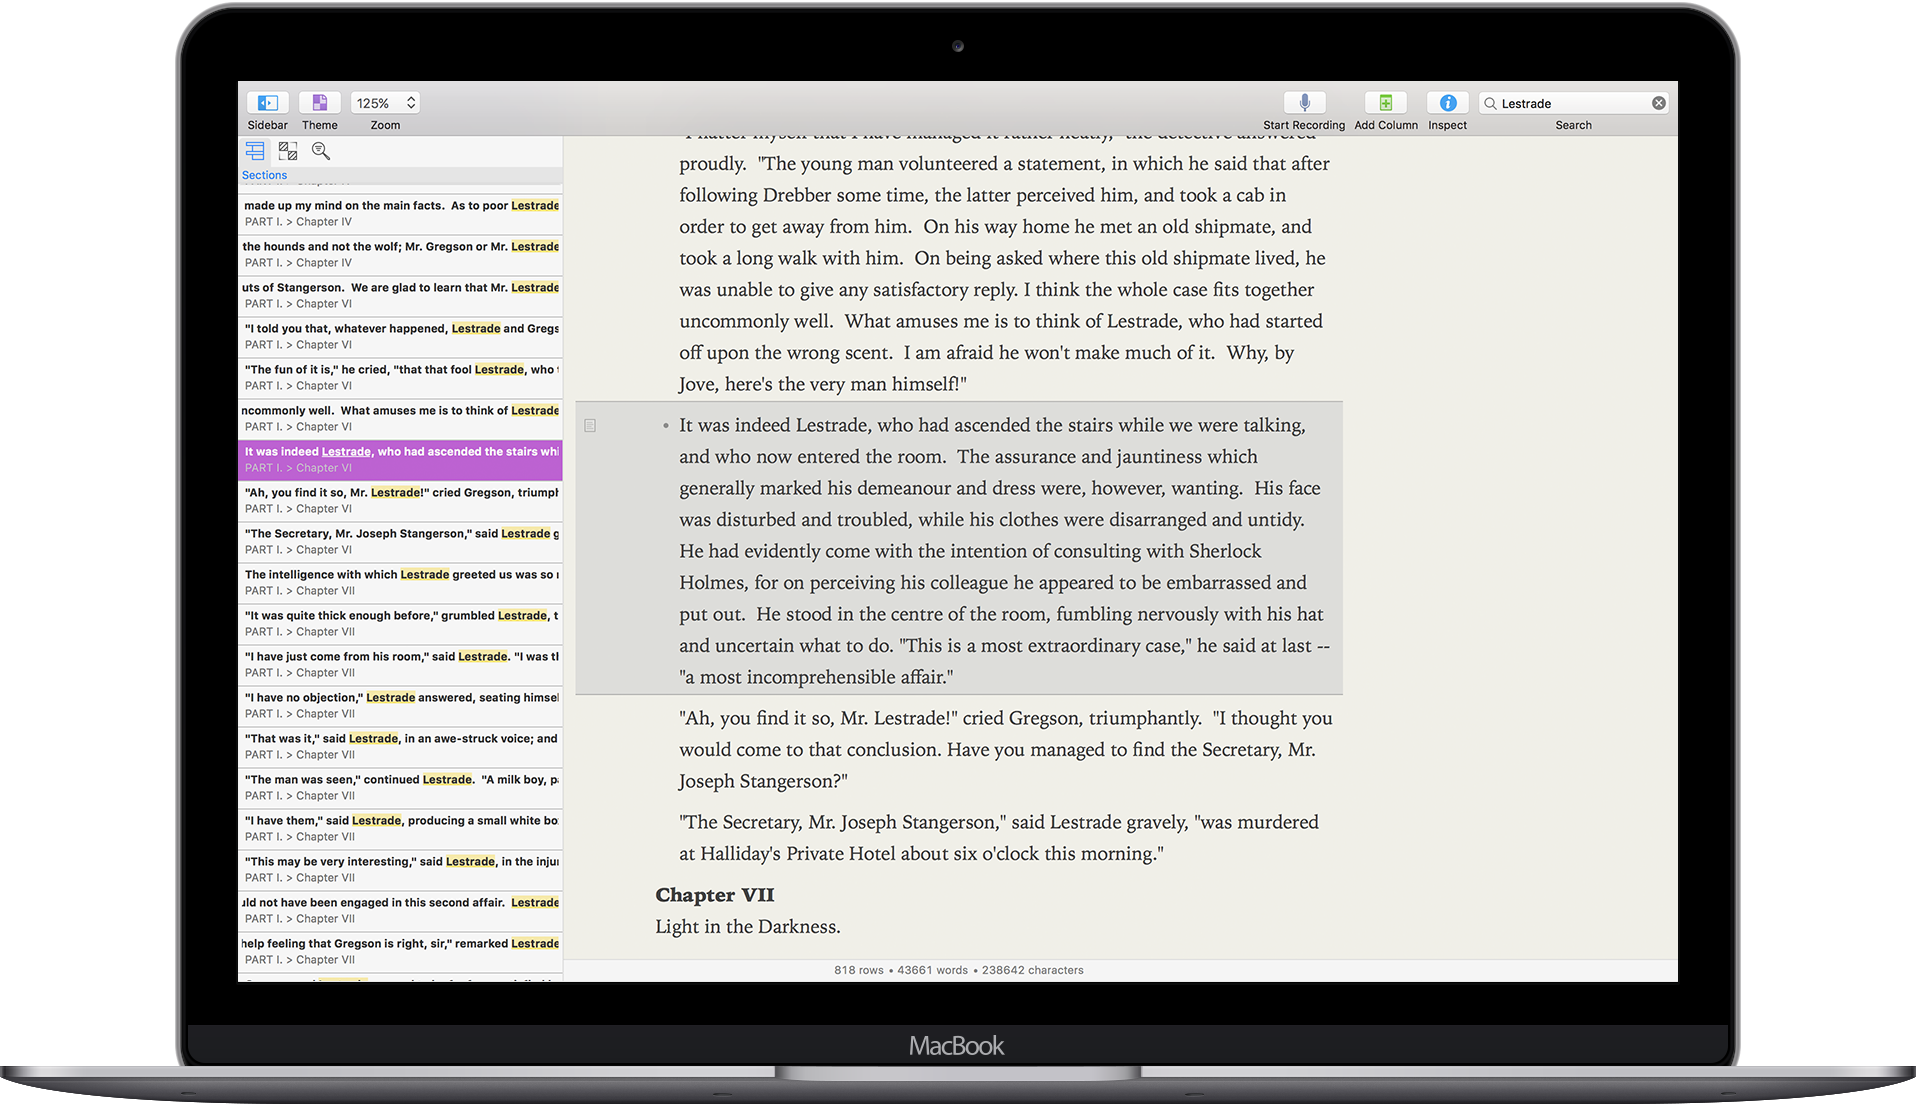Screen dimensions: 1916x1104
Task: Select result 'I have no objection'
Action: (x=400, y=706)
